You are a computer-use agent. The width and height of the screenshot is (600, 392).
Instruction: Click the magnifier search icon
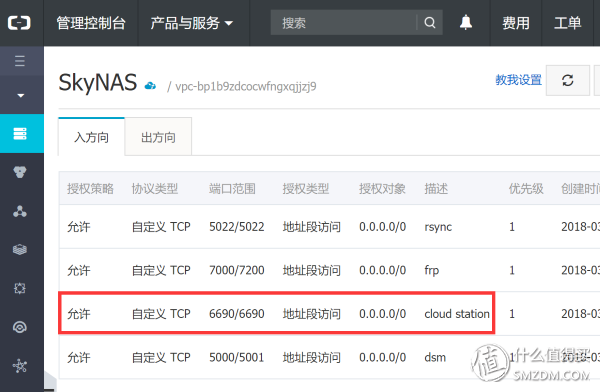(430, 23)
